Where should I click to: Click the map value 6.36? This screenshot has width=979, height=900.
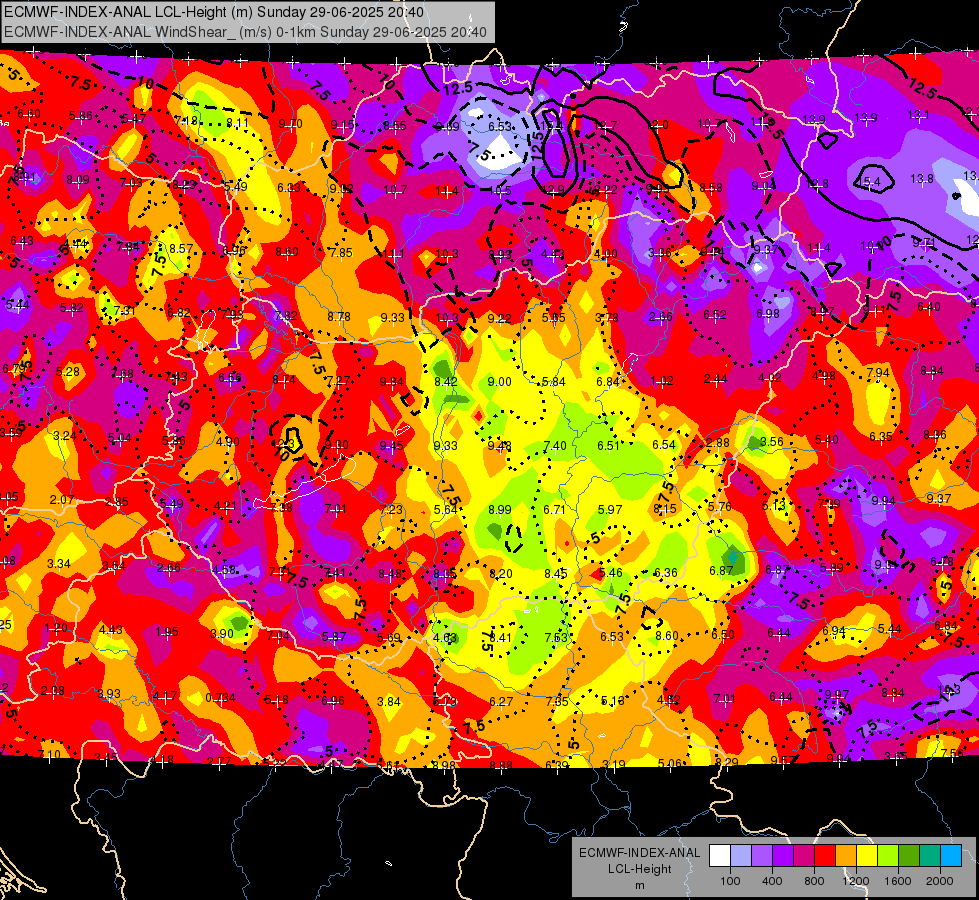pos(666,572)
